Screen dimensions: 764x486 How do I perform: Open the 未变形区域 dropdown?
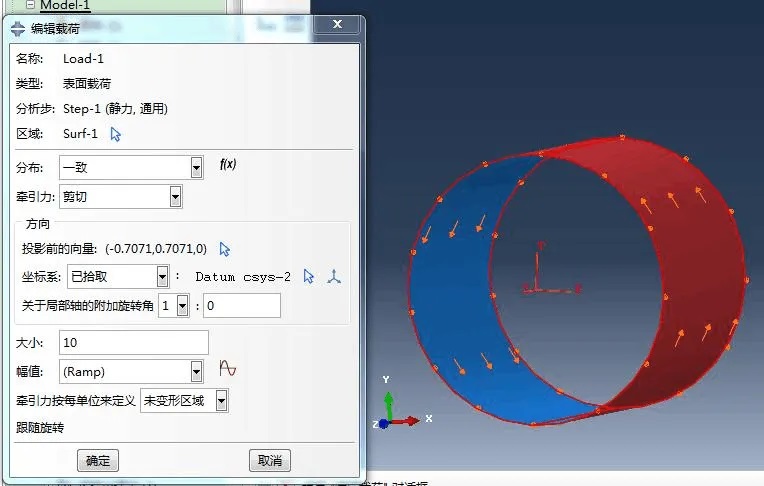coord(221,401)
